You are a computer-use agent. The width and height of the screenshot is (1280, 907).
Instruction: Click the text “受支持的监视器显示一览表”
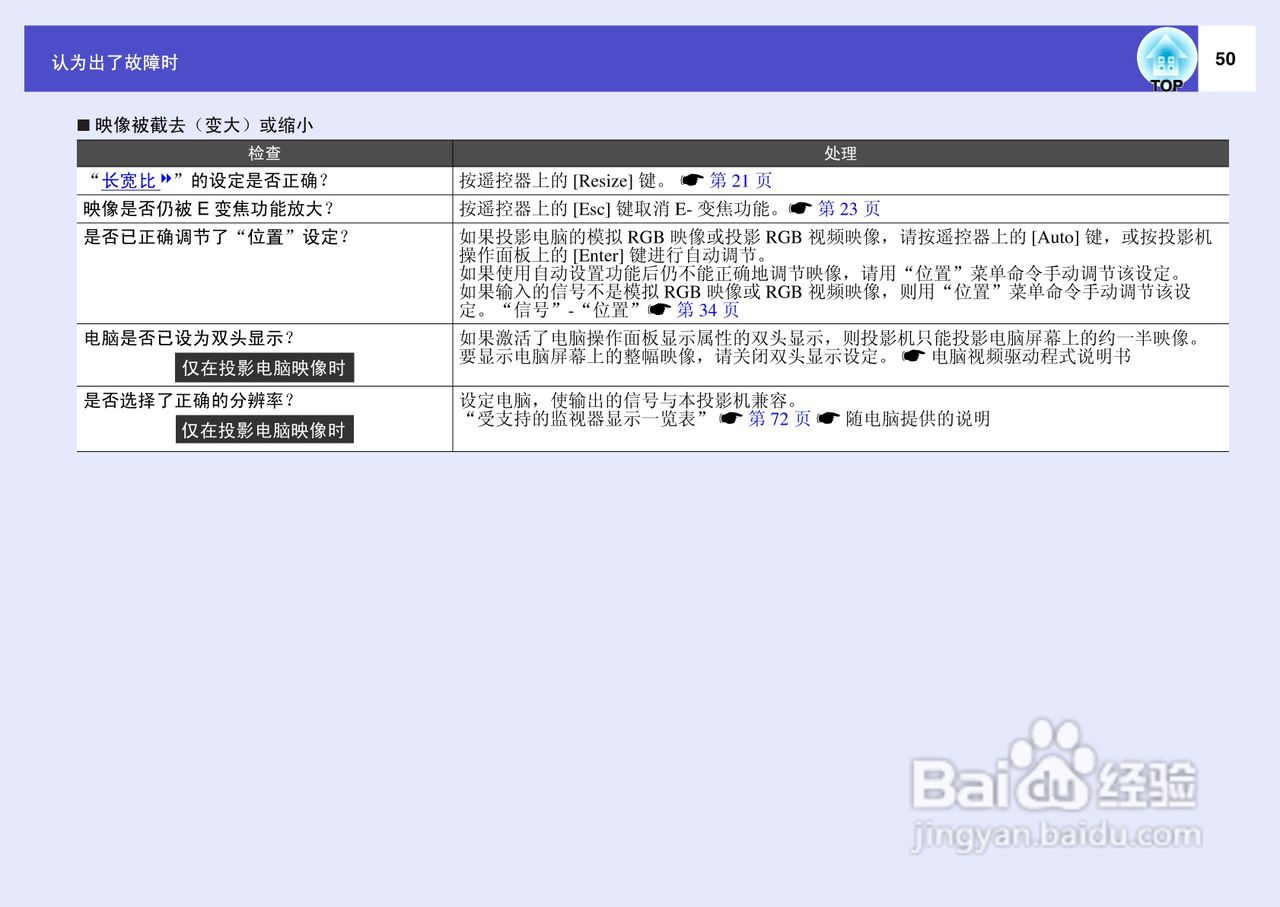point(587,418)
